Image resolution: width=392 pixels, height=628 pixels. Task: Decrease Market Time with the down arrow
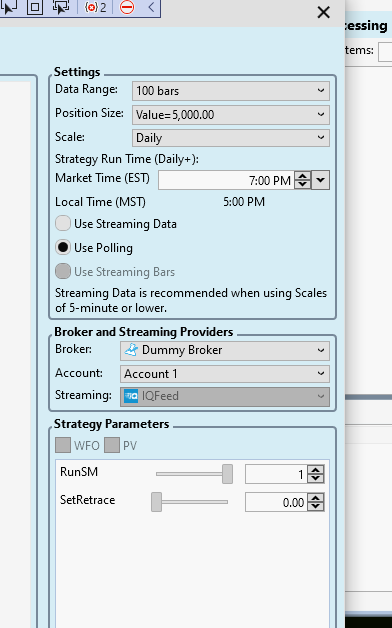pyautogui.click(x=302, y=185)
